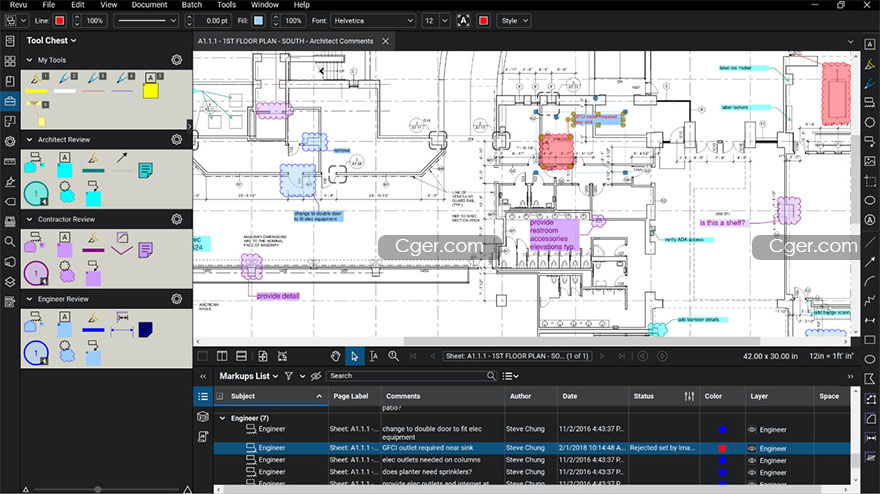
Task: Open the File menu
Action: point(49,4)
